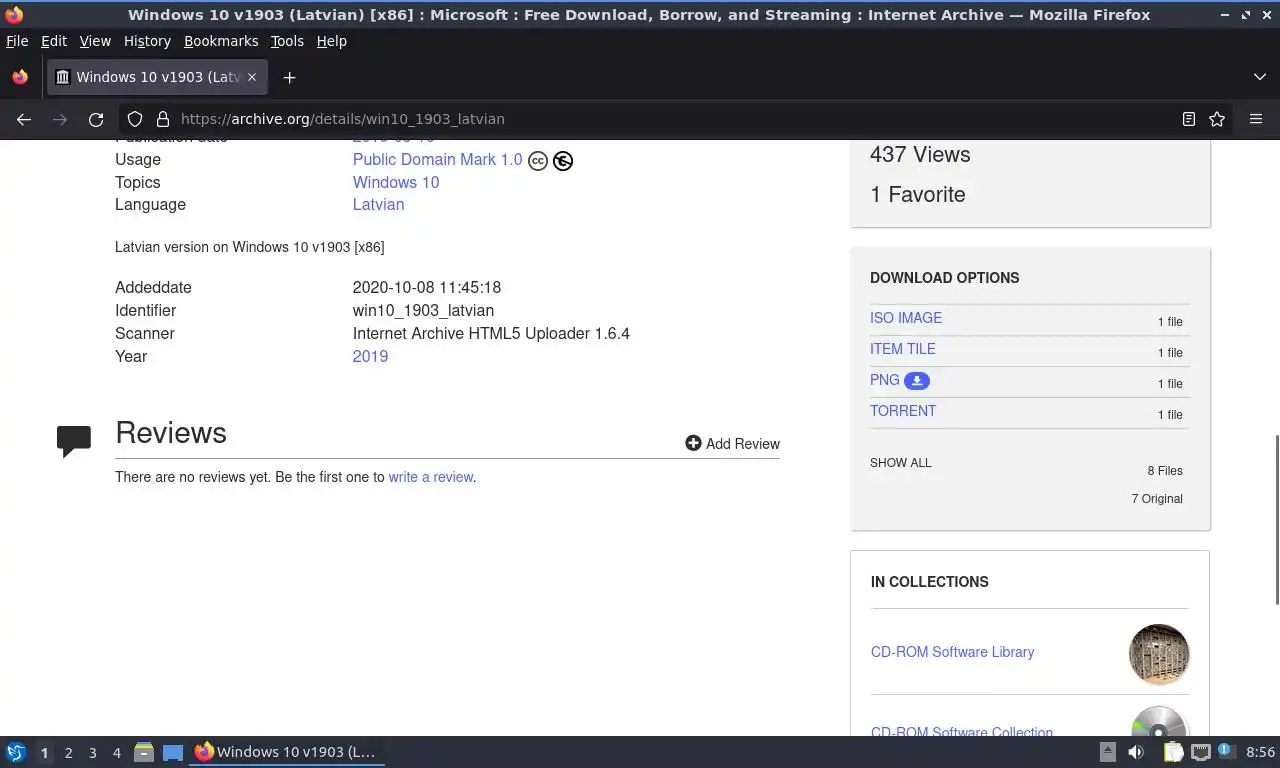Click the forward navigation arrow
This screenshot has width=1280, height=768.
click(x=60, y=119)
